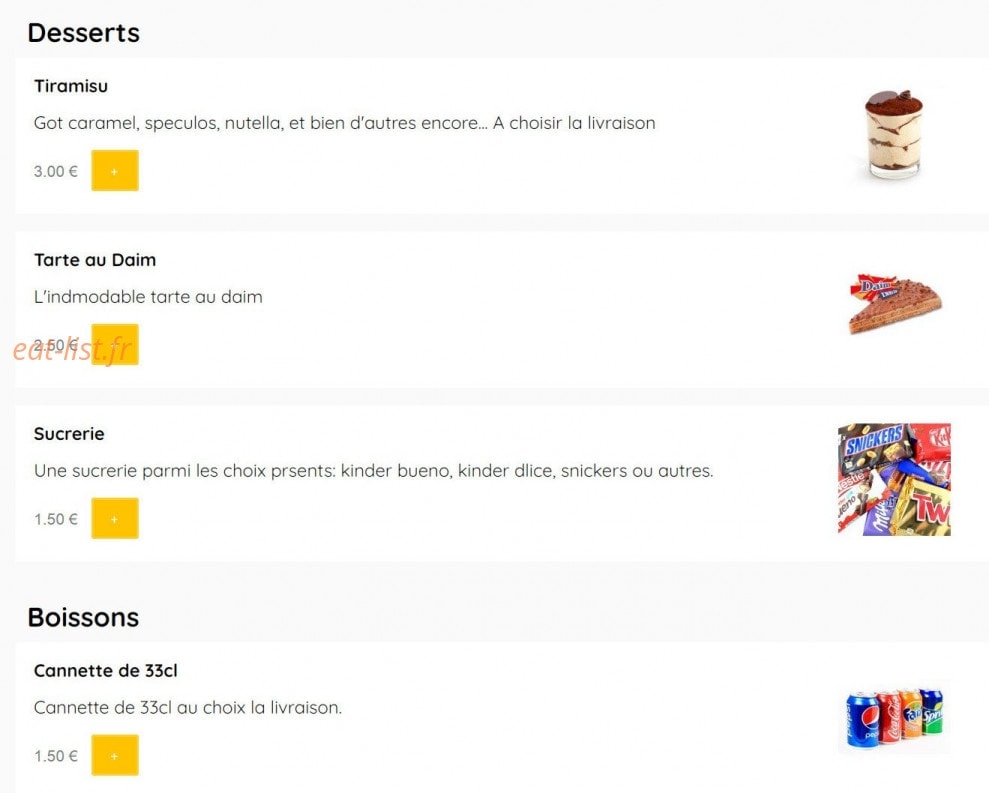Click the Sucrerie choices description text
Viewport: 989px width, 793px height.
coord(373,471)
